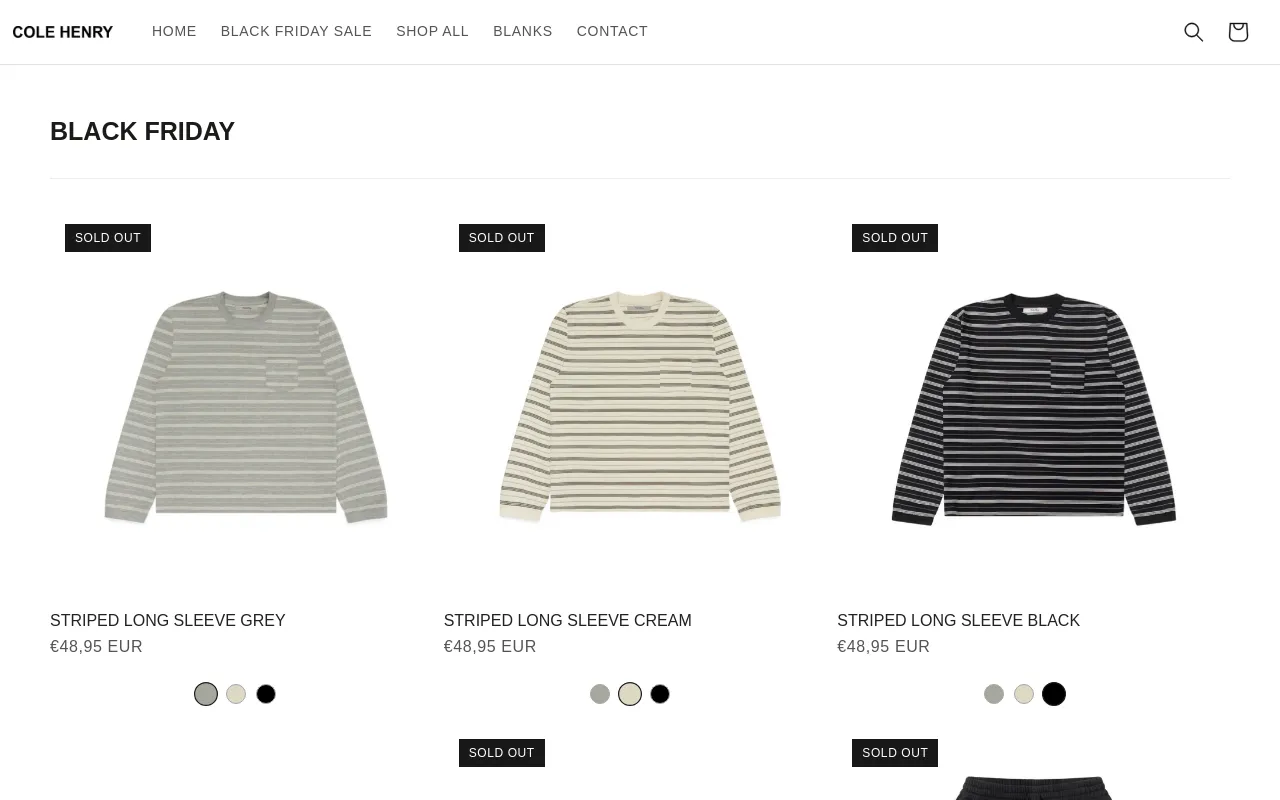
Task: Select grey swatch under Striped Long Sleeve Cream
Action: tap(600, 694)
